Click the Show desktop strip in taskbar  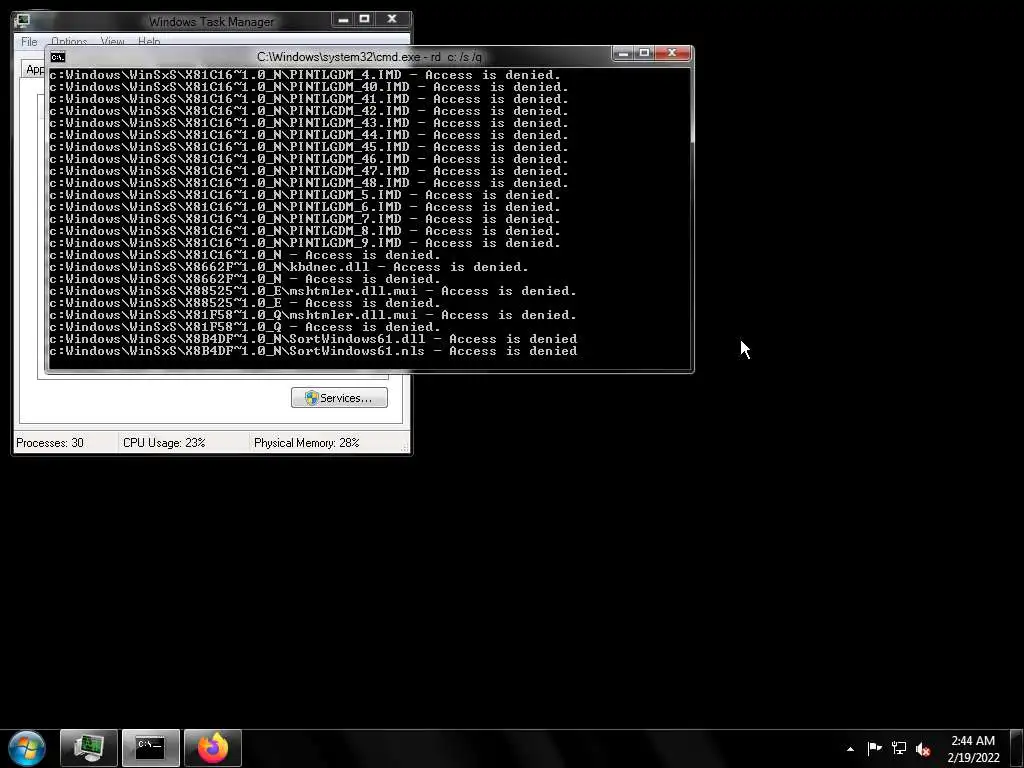tap(1018, 748)
